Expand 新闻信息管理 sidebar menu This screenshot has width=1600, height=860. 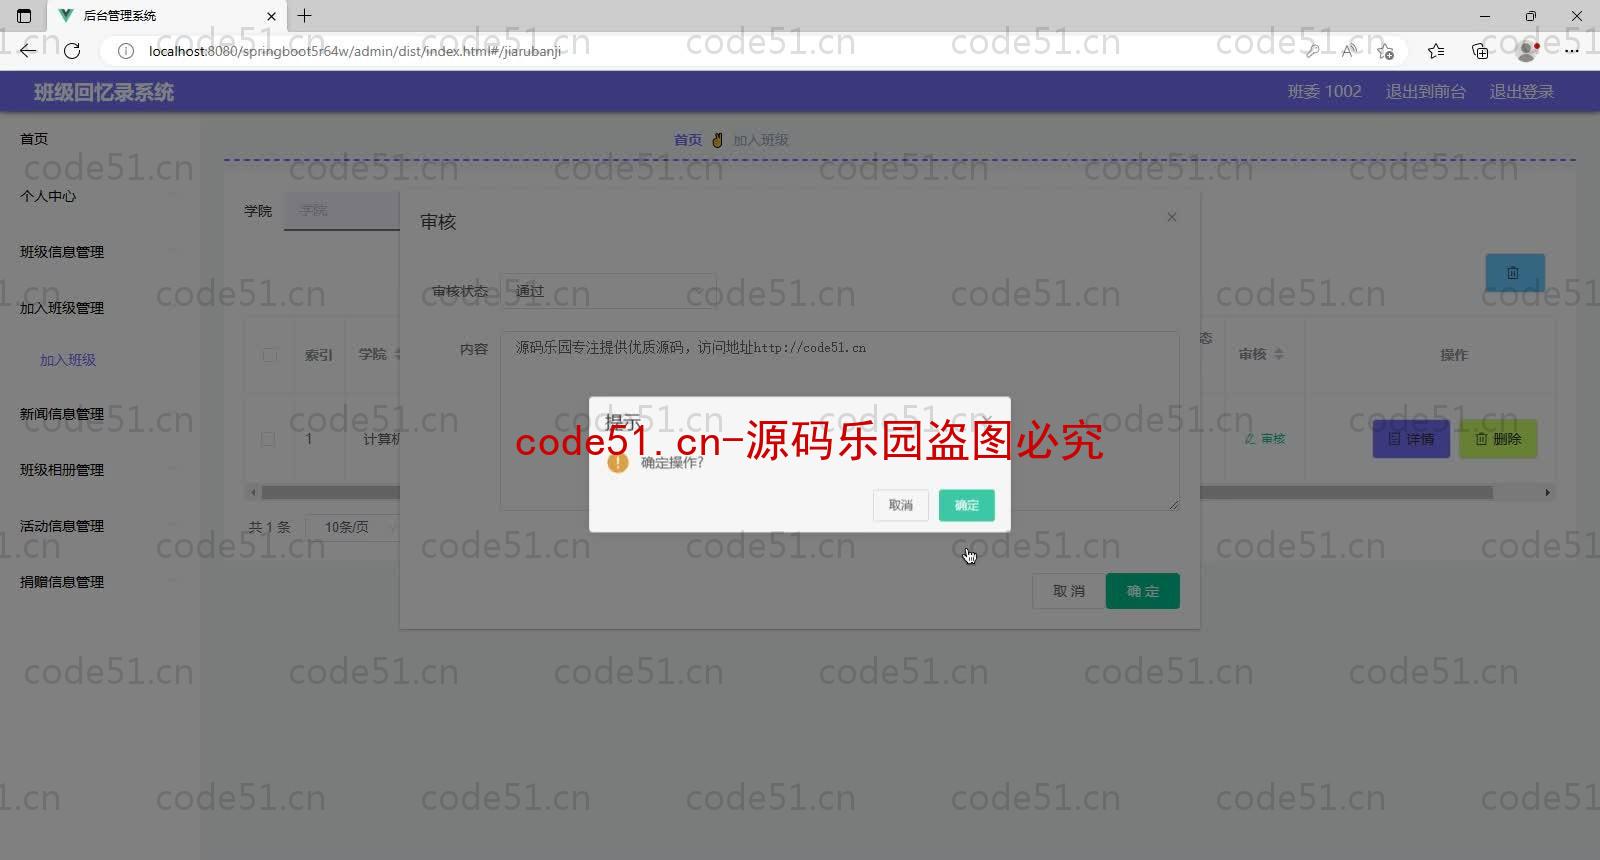coord(62,414)
